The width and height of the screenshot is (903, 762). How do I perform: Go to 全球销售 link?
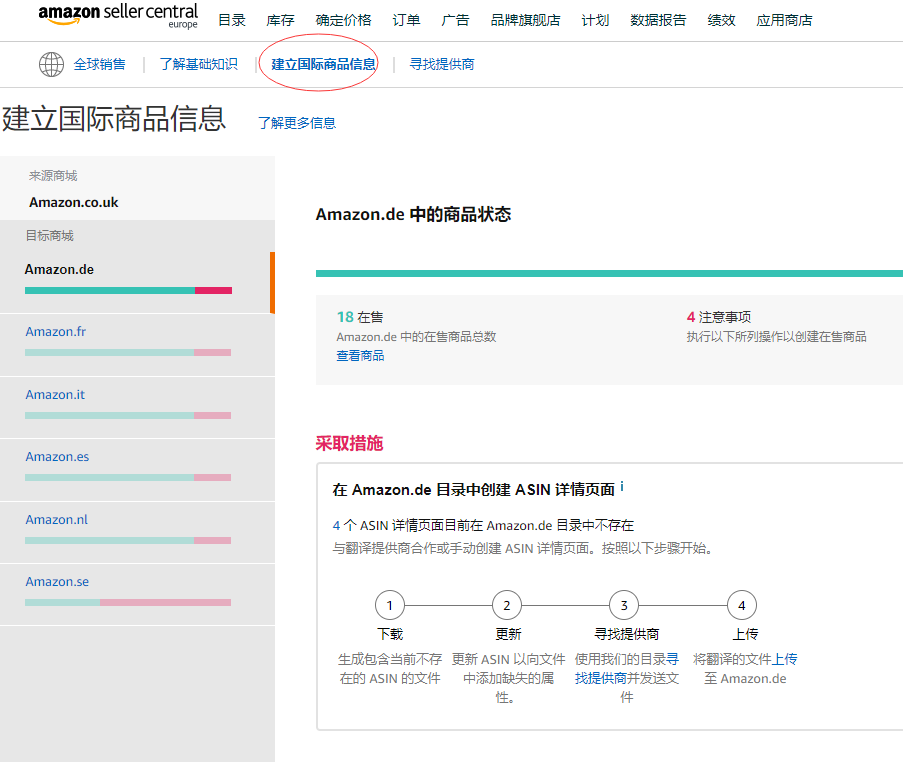pos(100,64)
